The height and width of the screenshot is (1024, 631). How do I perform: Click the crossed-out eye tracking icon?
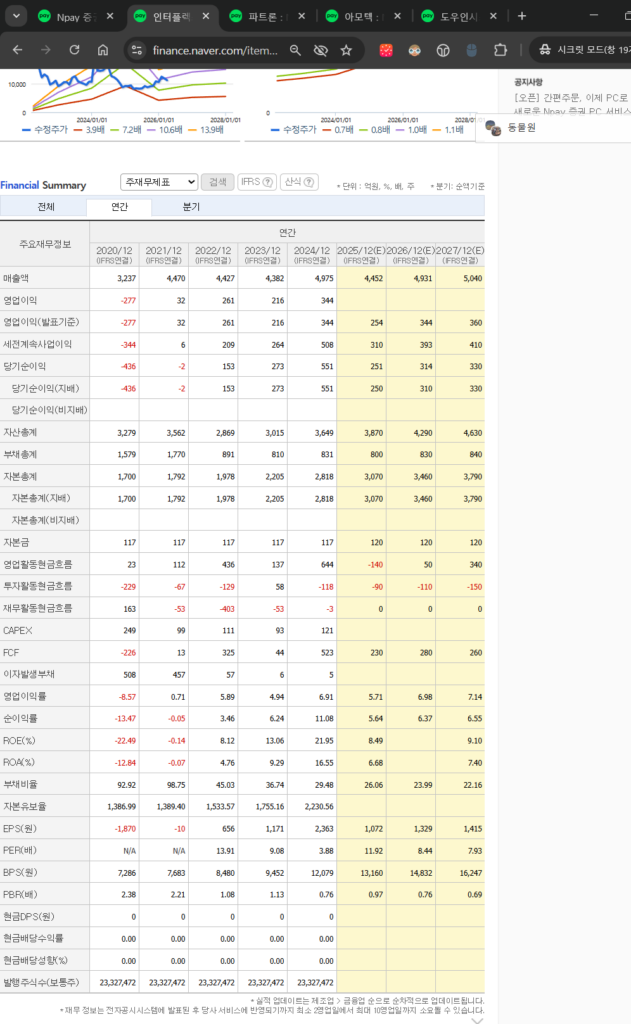click(320, 50)
